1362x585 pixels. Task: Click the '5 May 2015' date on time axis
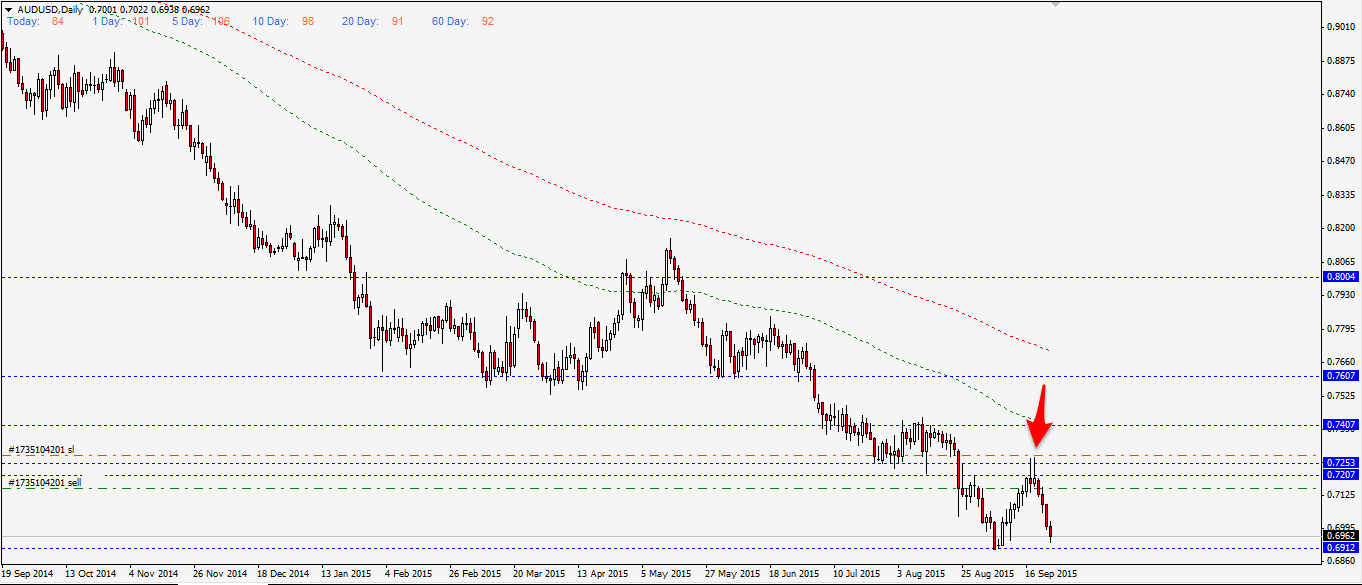[x=666, y=575]
